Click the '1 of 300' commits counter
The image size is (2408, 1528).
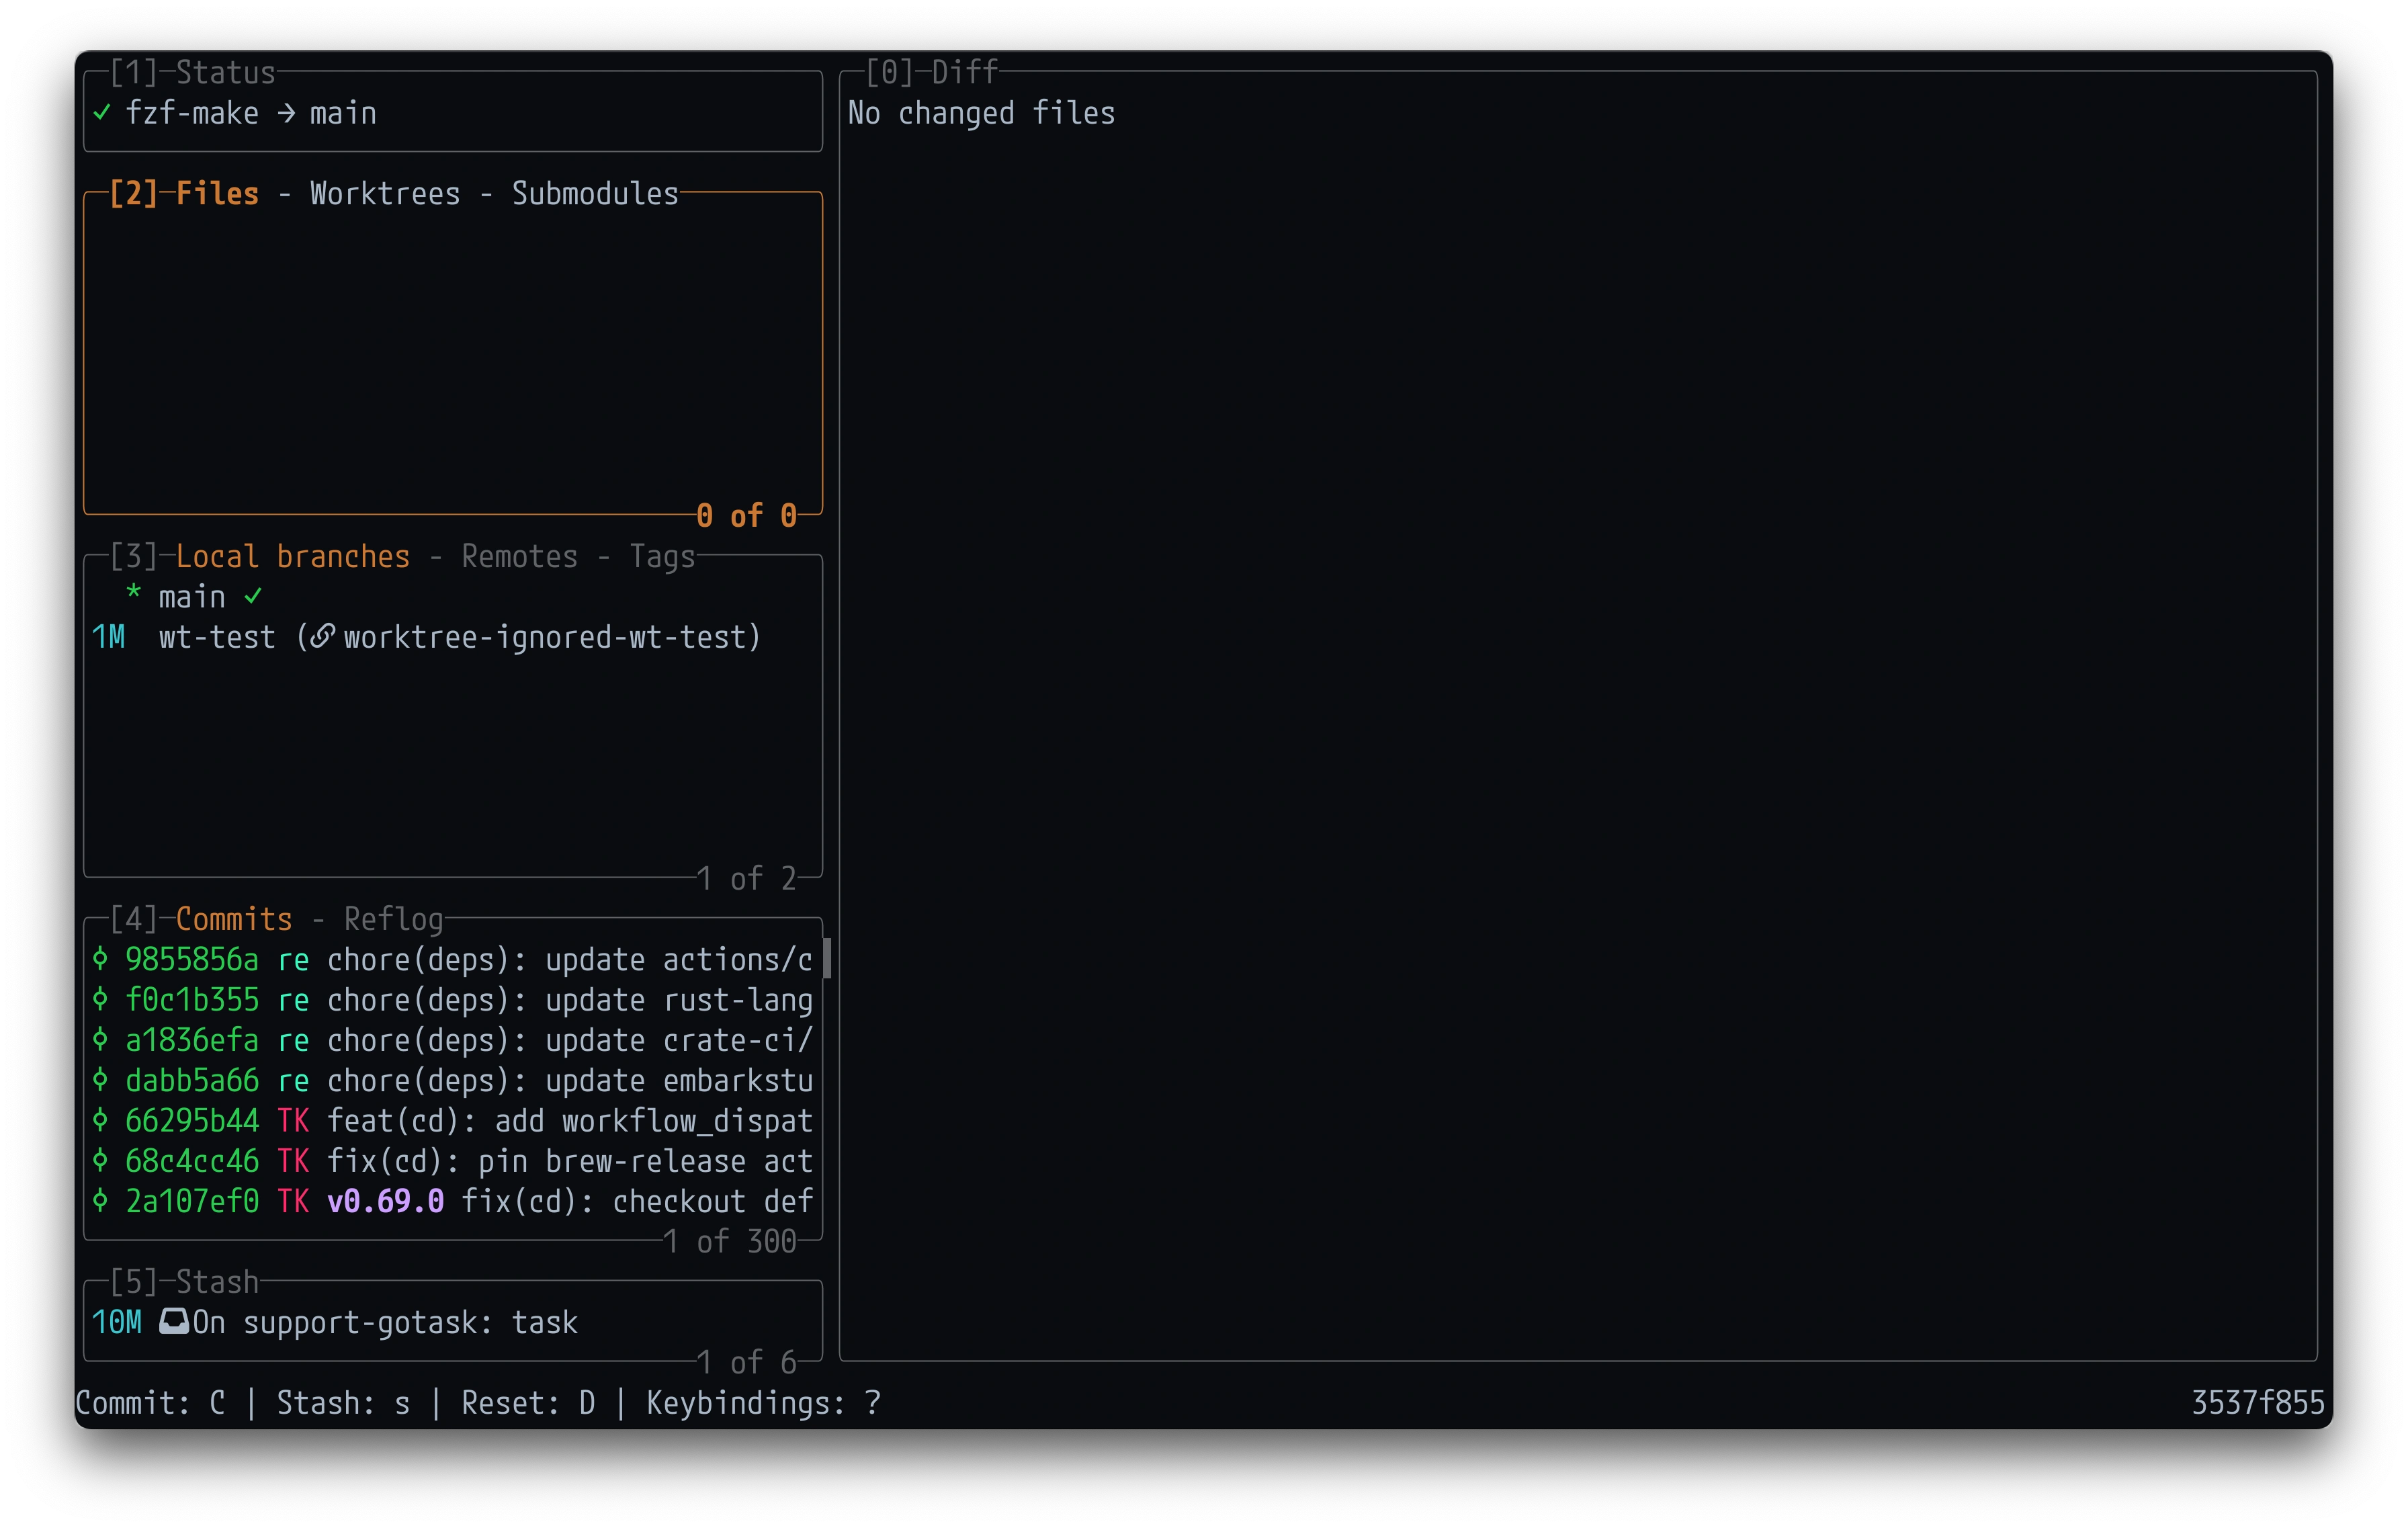tap(729, 1241)
